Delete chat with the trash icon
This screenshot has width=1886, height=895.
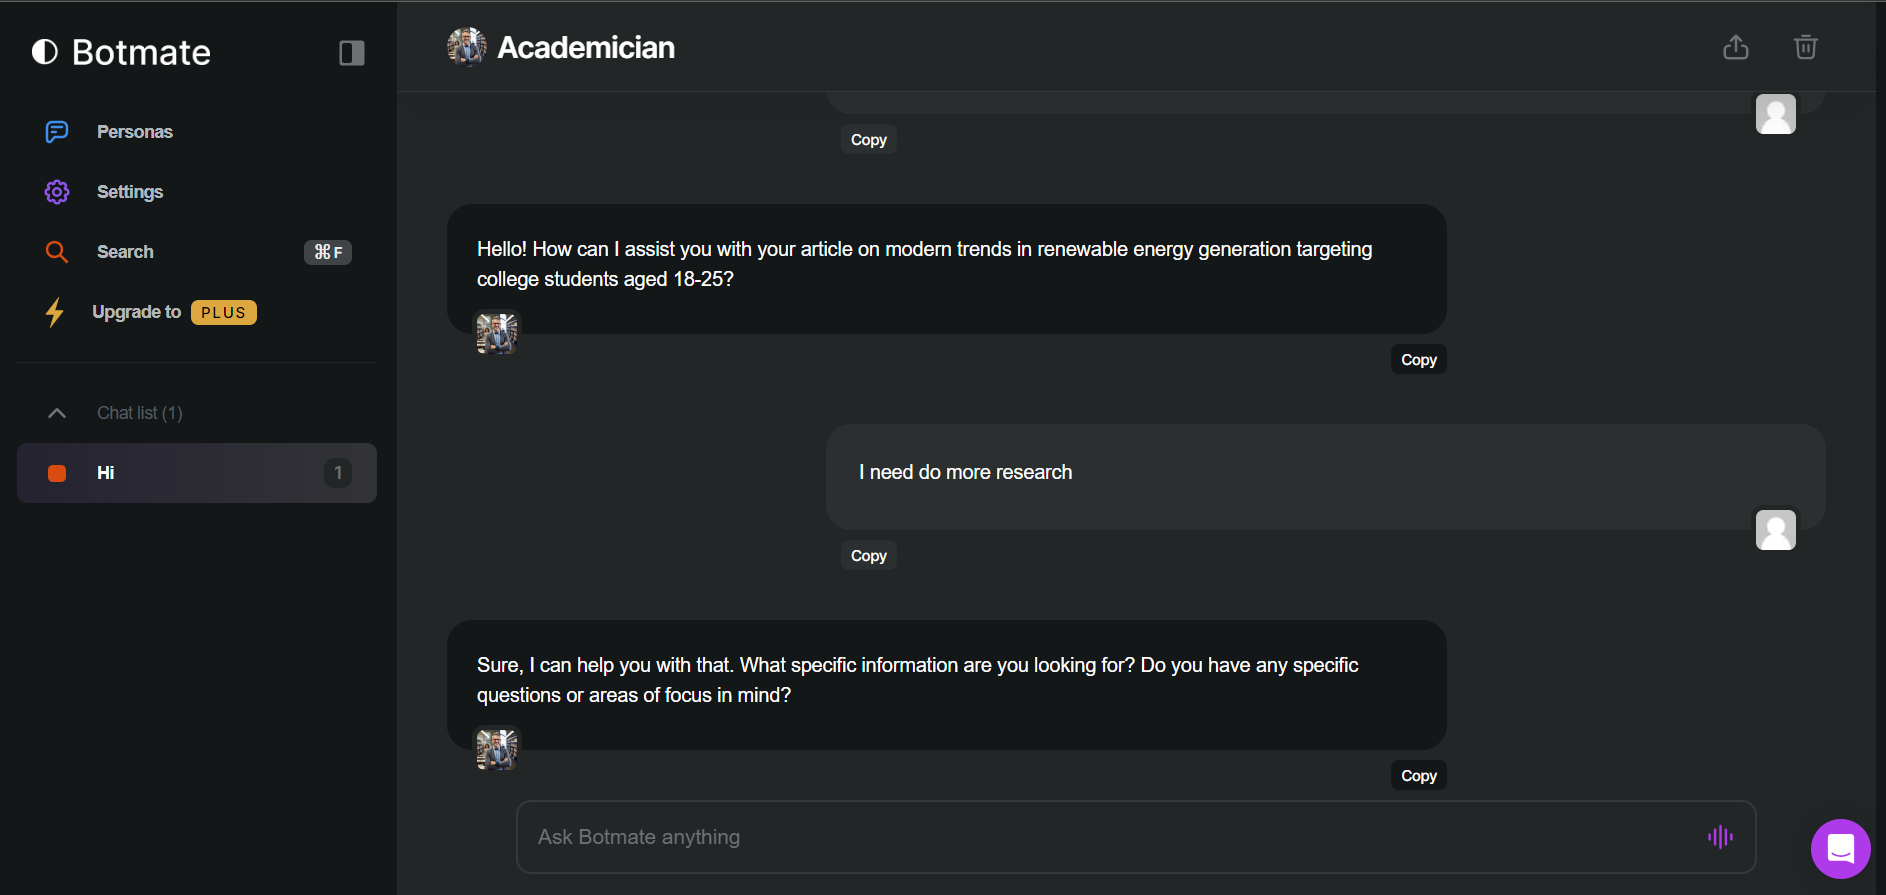tap(1805, 47)
